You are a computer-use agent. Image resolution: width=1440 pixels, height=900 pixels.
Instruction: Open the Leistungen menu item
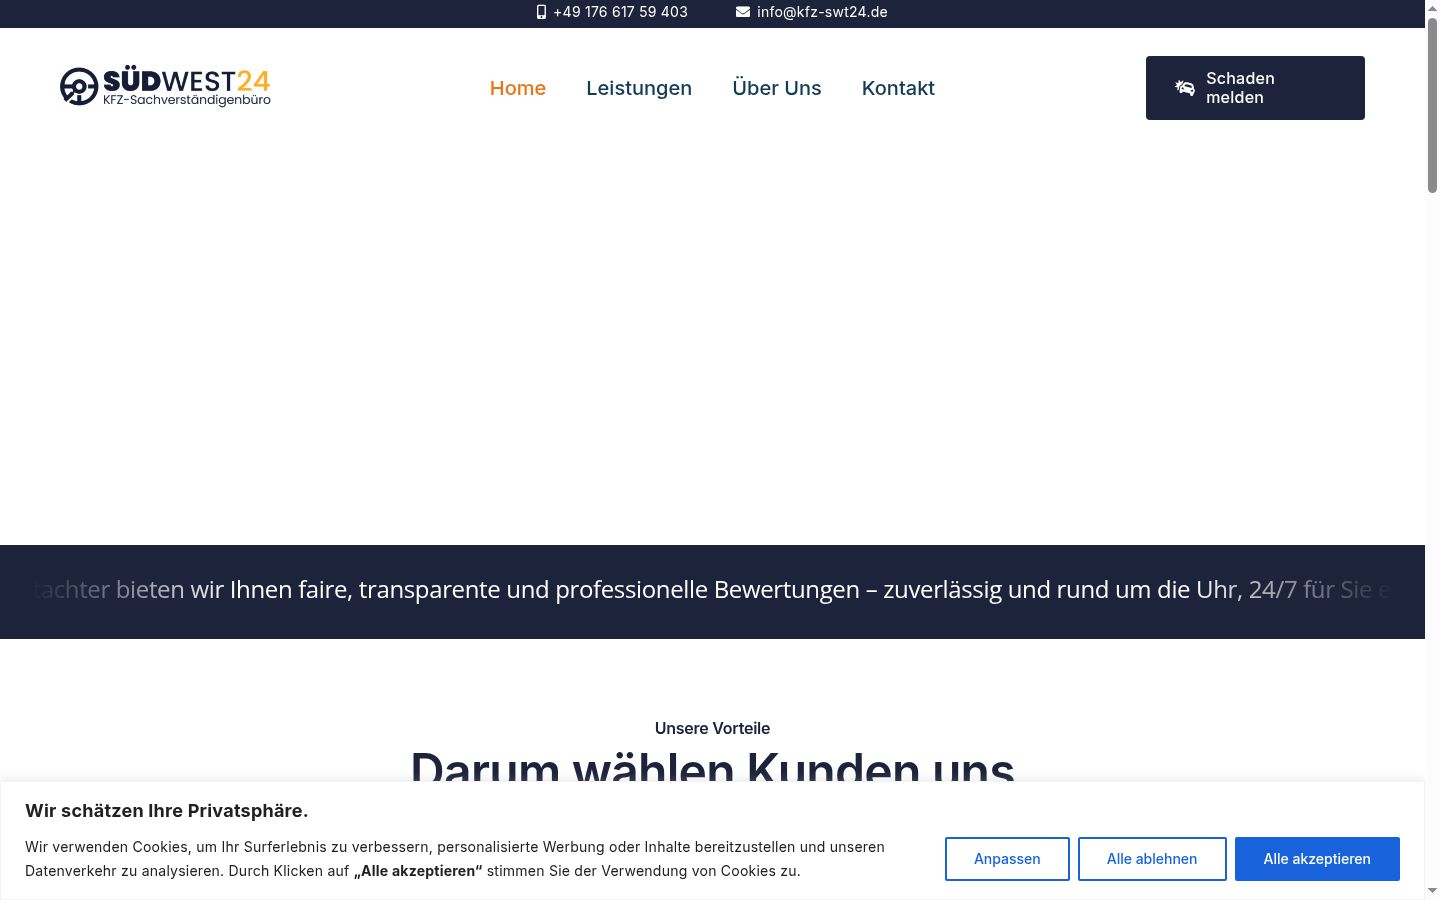[x=639, y=88]
